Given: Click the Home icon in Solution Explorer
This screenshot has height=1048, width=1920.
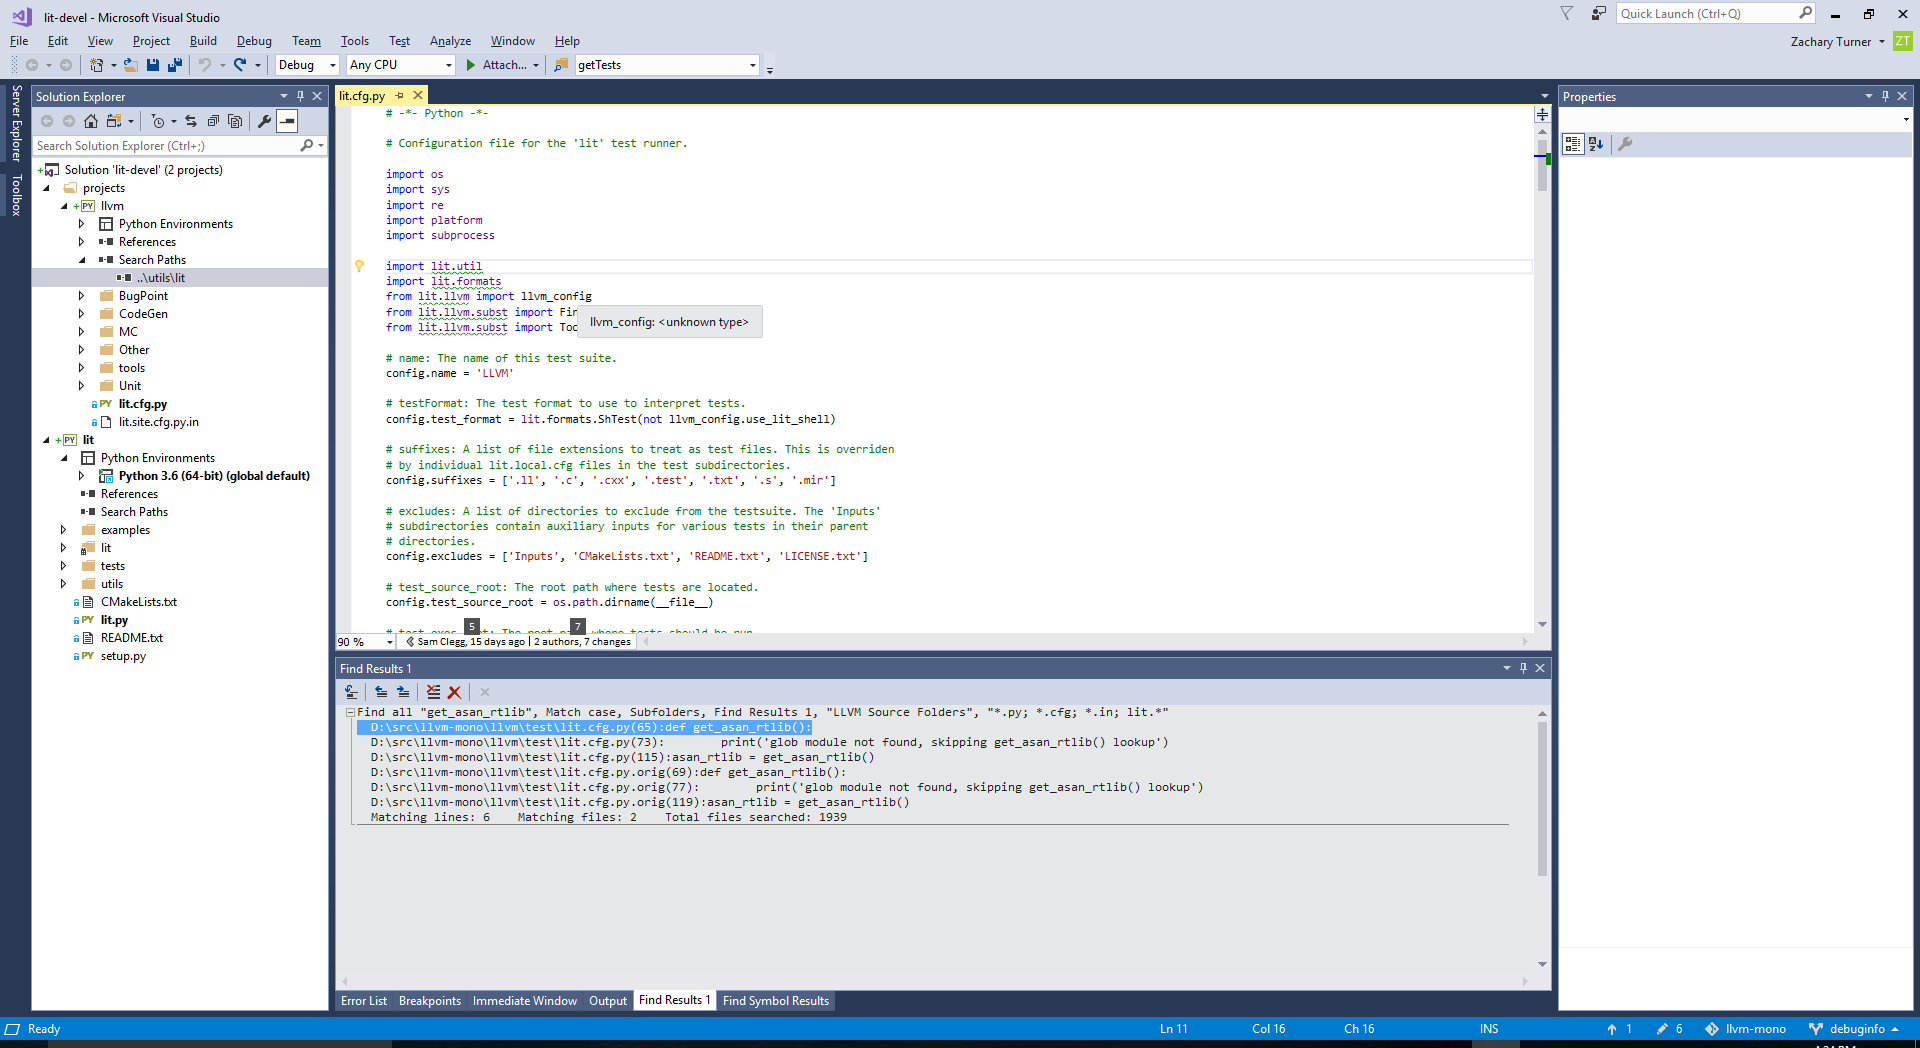Looking at the screenshot, I should click(x=91, y=121).
